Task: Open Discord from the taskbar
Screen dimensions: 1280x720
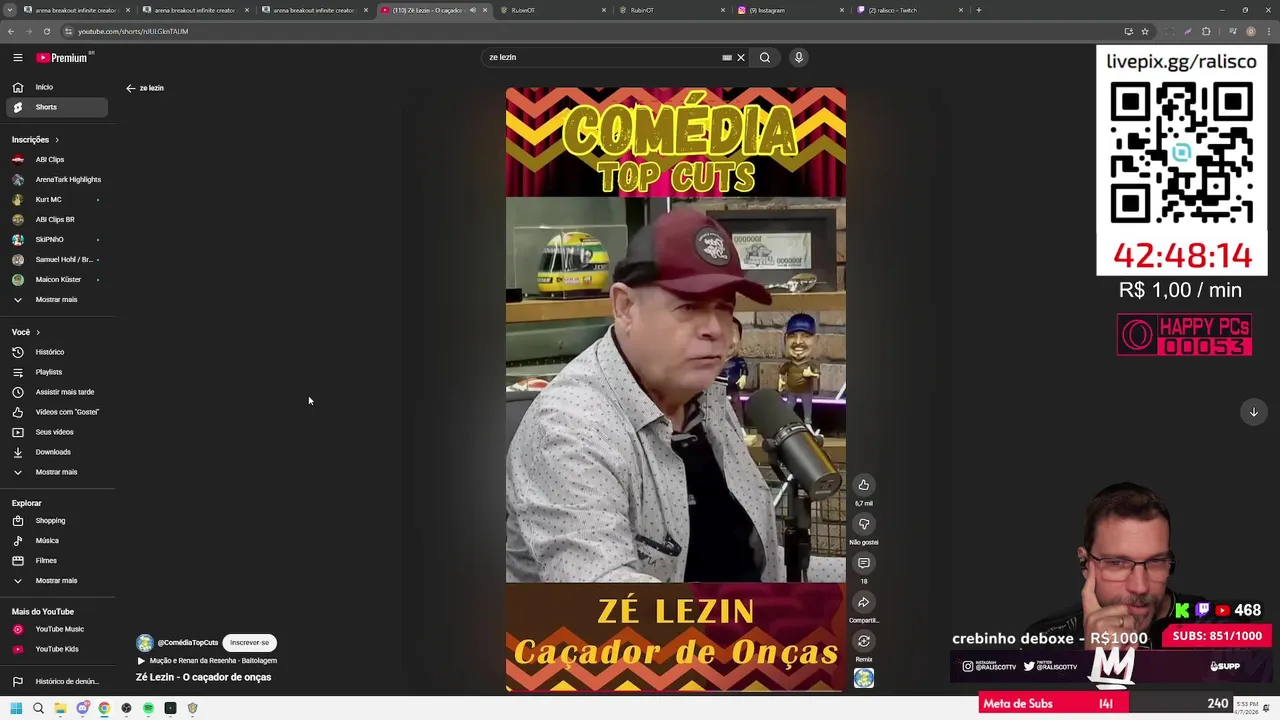Action: [x=82, y=708]
